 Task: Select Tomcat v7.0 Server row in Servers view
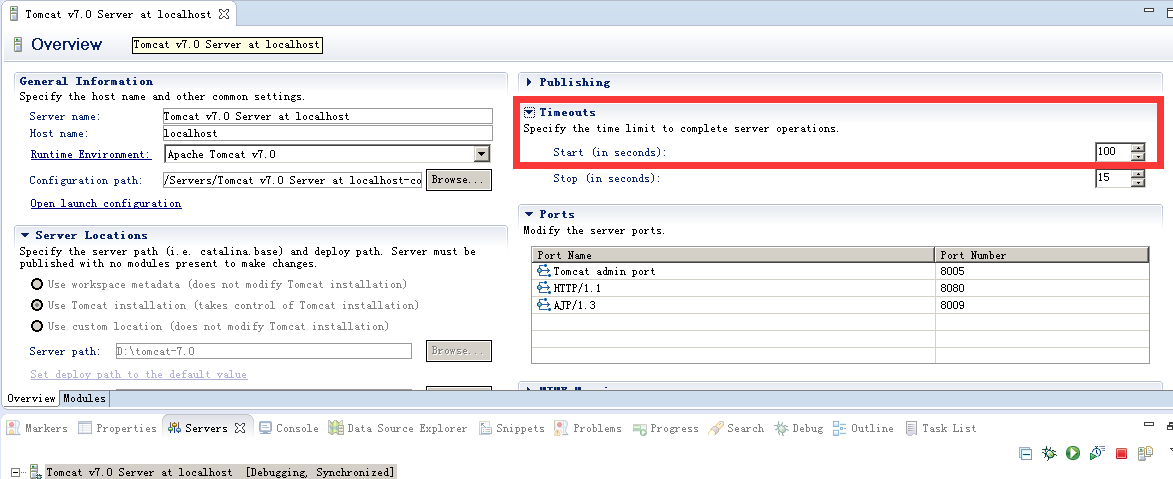[x=220, y=472]
